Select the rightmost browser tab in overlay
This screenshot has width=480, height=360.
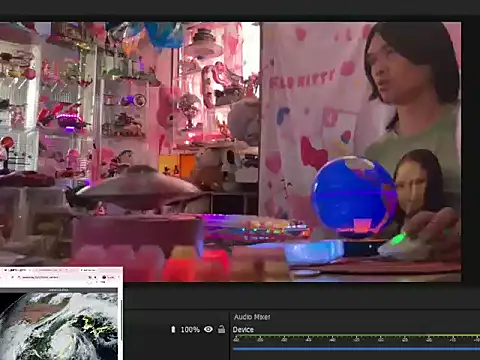89,270
